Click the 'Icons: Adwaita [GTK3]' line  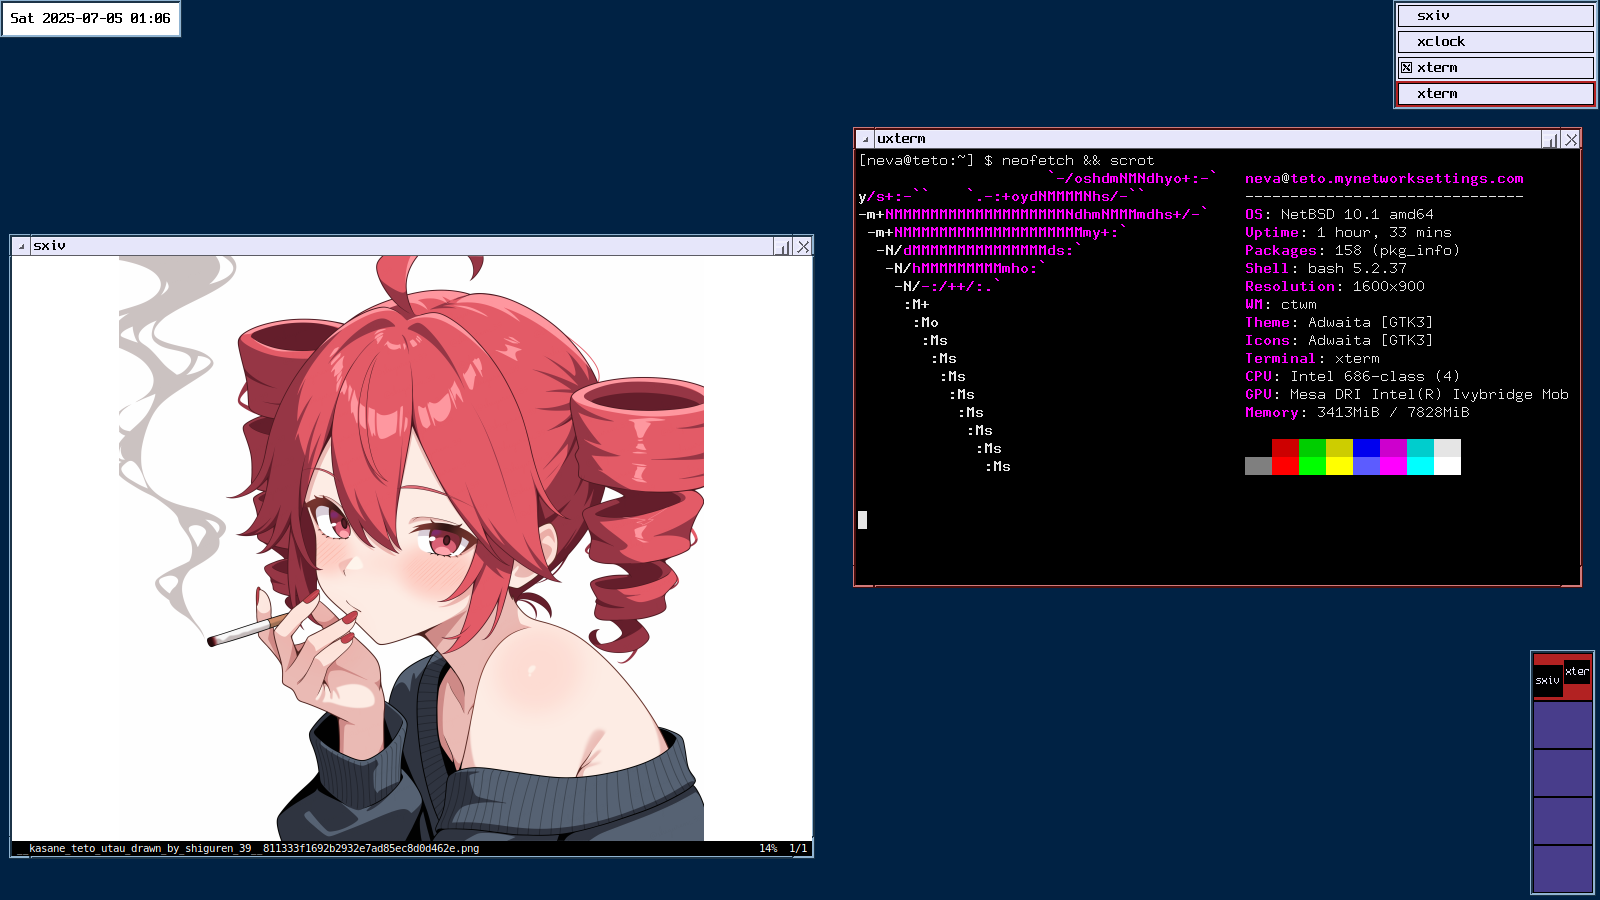(x=1339, y=341)
